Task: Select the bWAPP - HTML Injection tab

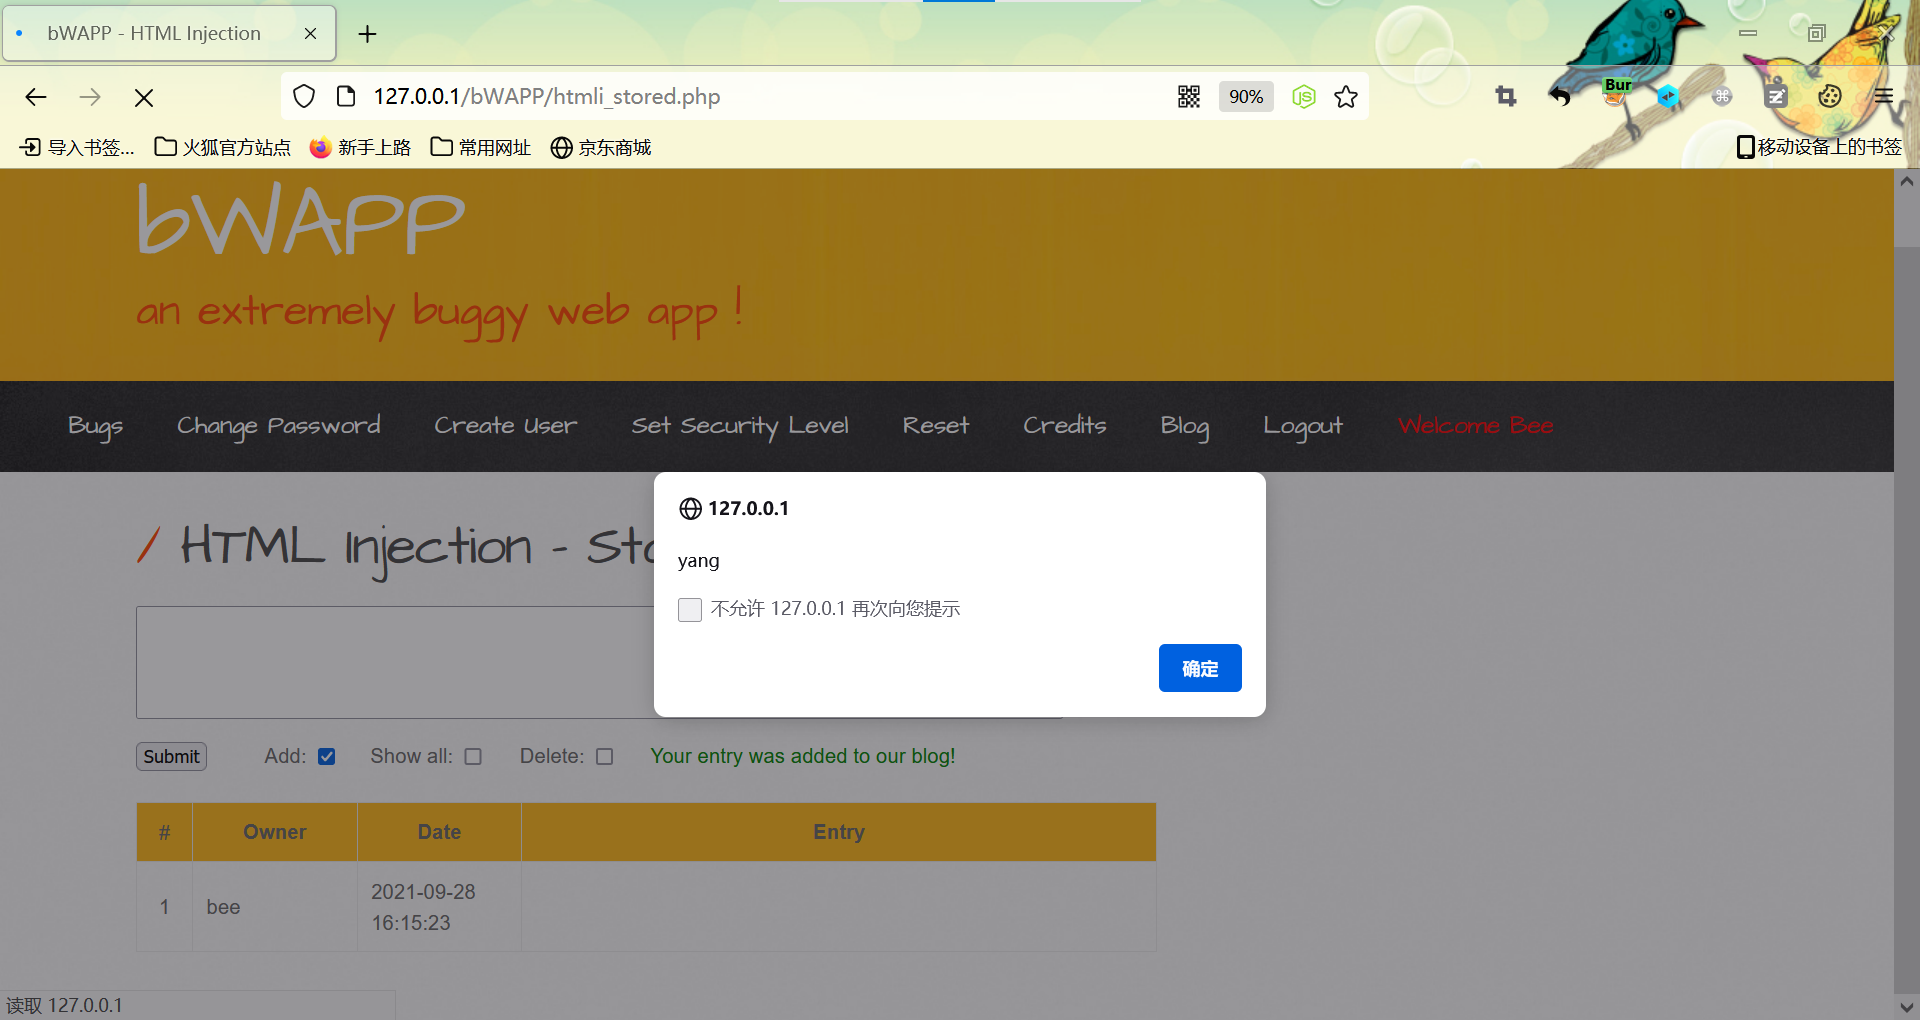Action: [x=169, y=34]
